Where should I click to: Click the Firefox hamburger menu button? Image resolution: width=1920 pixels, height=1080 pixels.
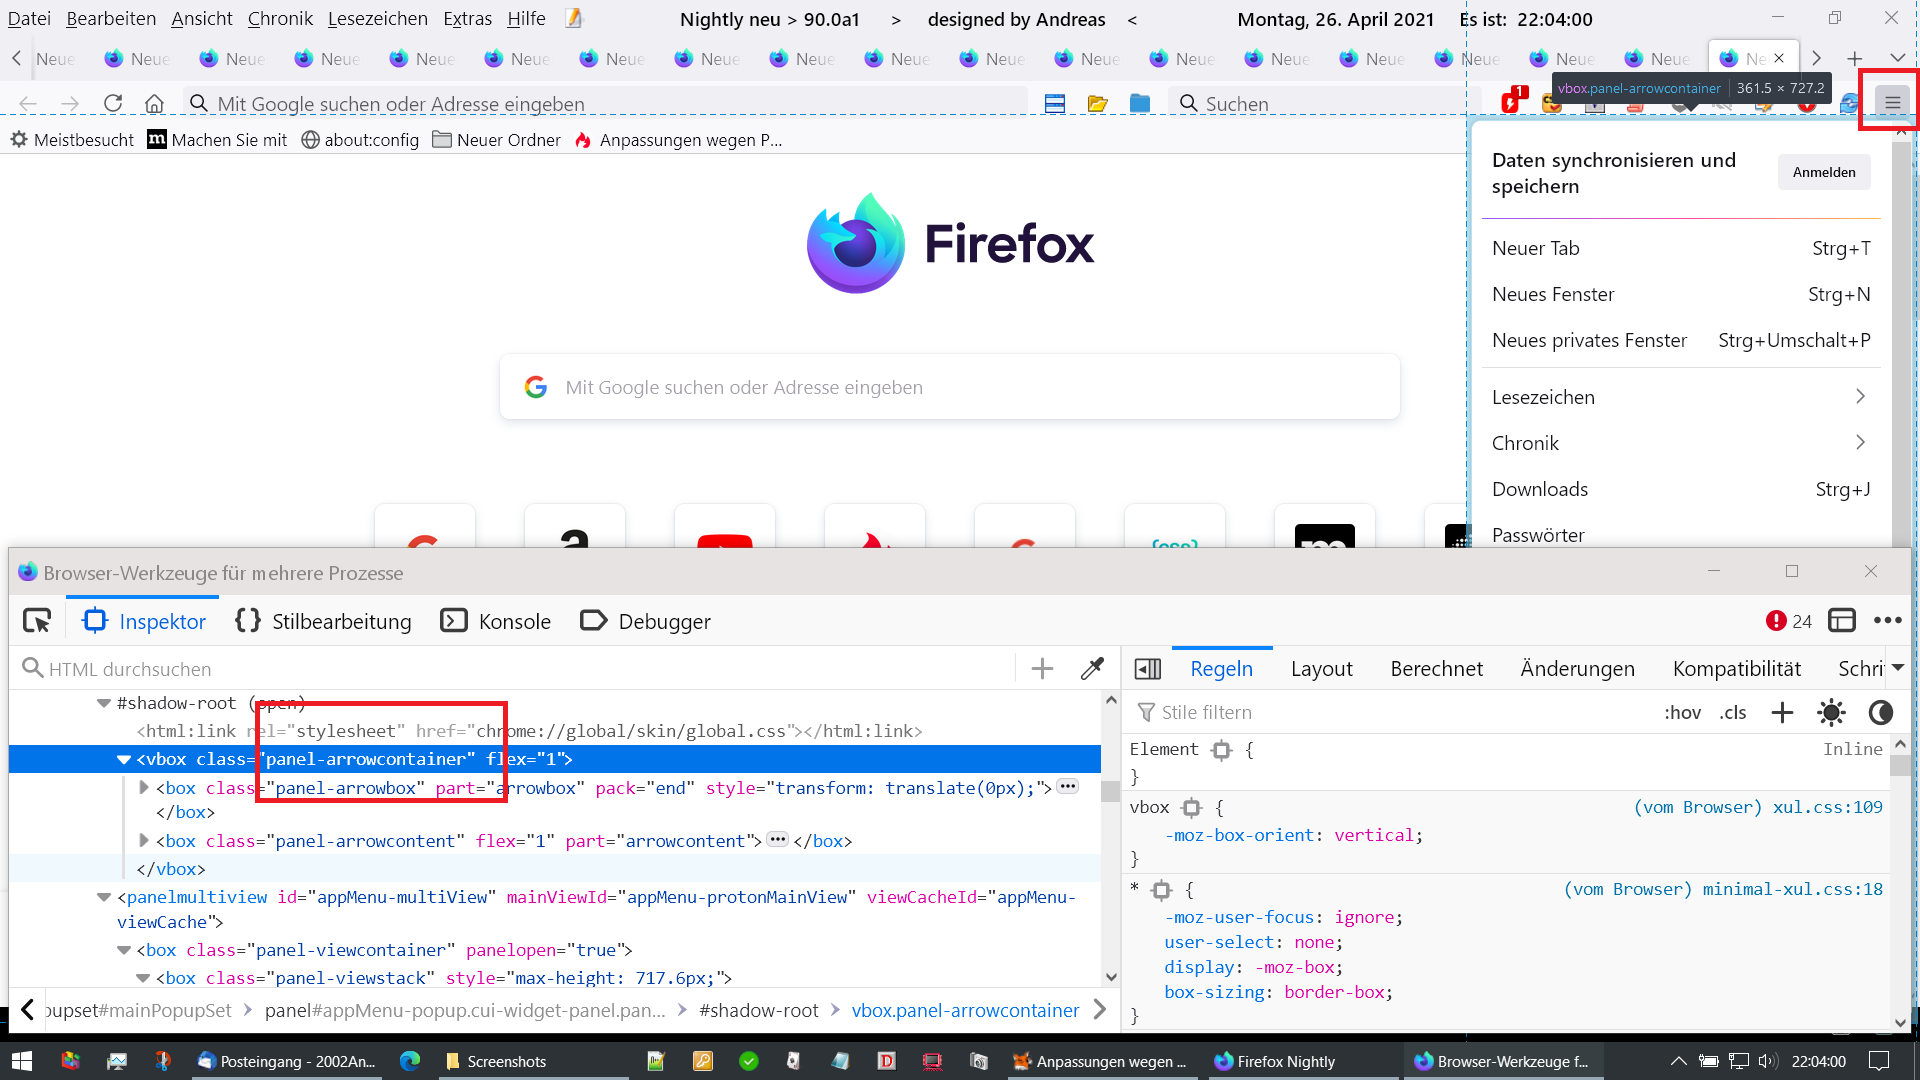[x=1892, y=103]
